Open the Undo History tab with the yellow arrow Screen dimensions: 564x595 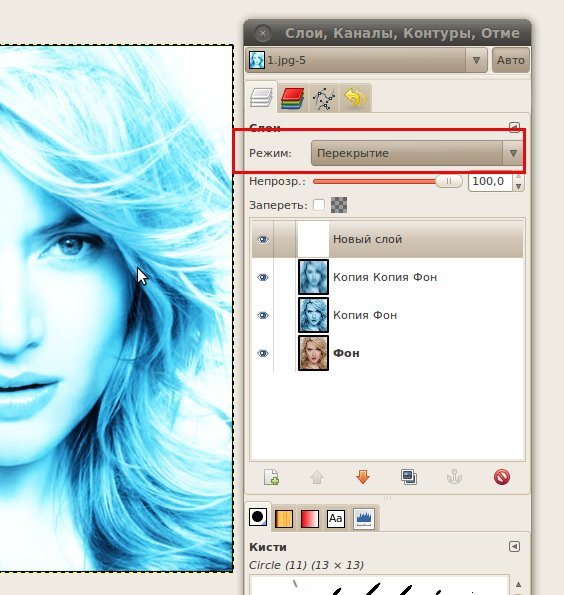pos(355,98)
